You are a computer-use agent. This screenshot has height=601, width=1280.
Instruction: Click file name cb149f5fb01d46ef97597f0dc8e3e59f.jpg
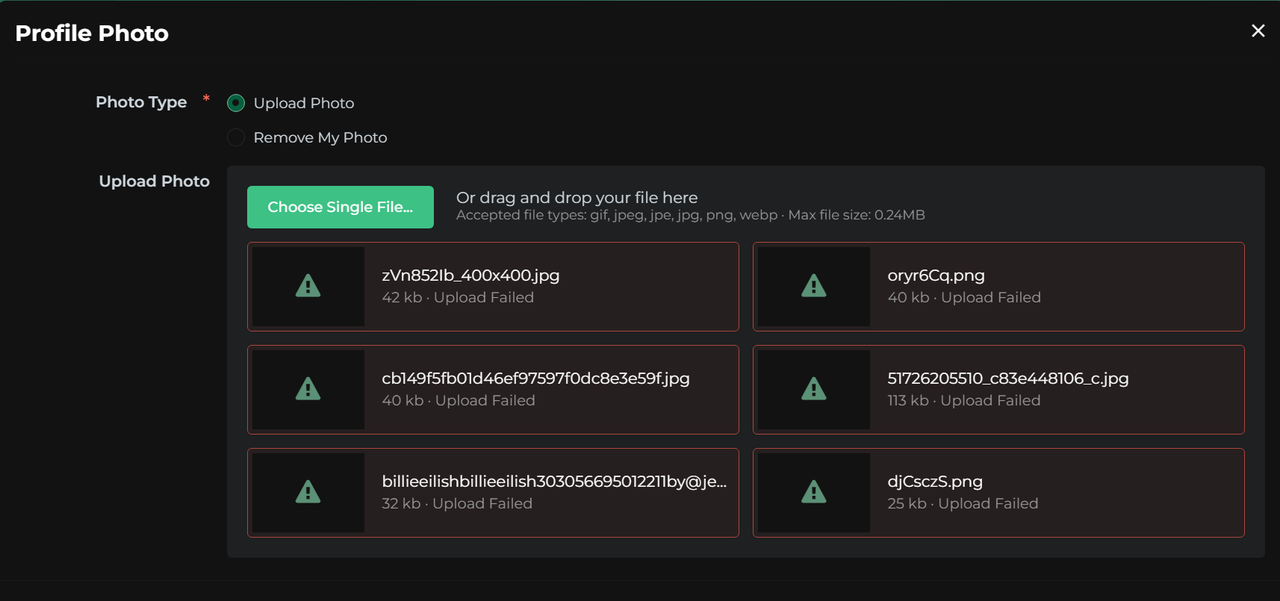pyautogui.click(x=536, y=378)
